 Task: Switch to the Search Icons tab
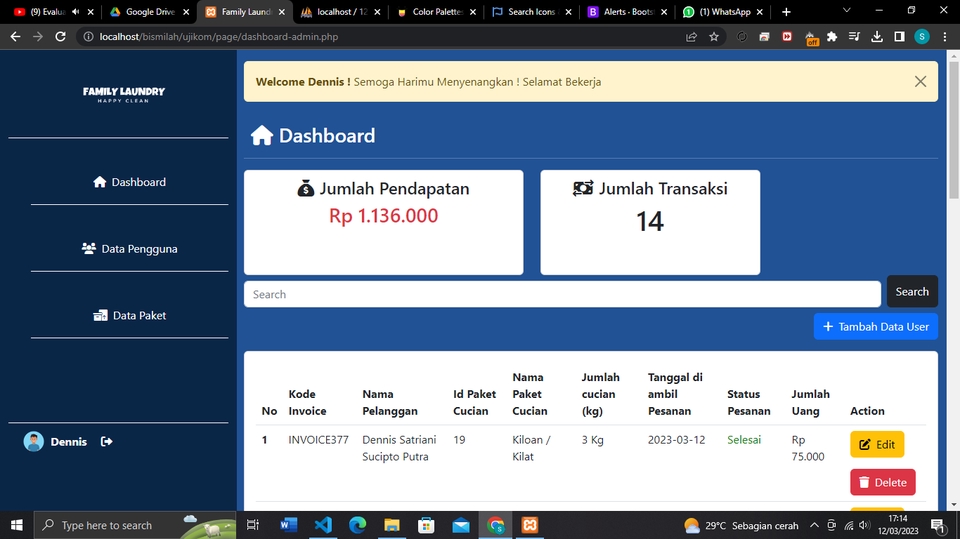[531, 12]
